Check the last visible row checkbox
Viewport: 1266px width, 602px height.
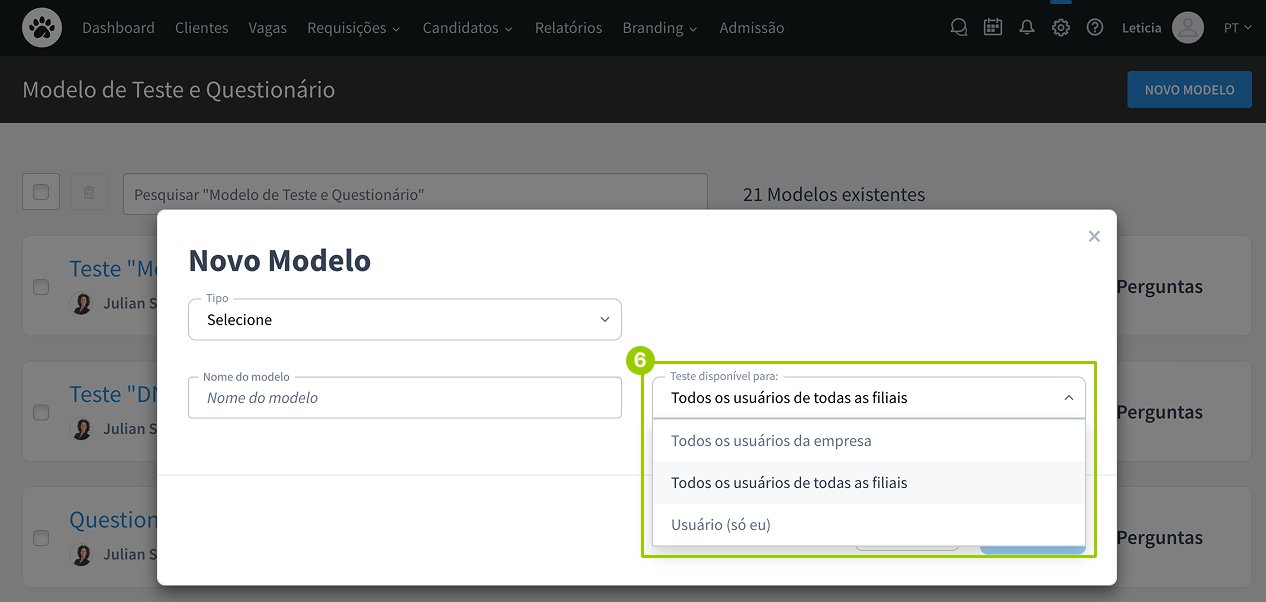(x=41, y=538)
